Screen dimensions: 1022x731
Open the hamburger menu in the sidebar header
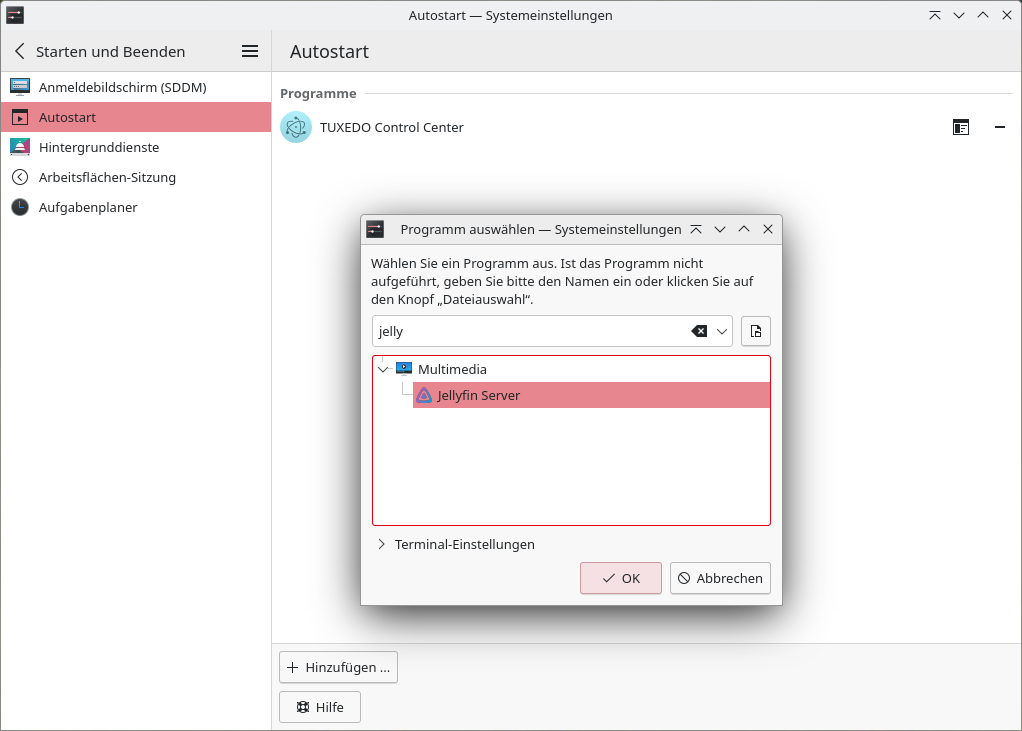pyautogui.click(x=249, y=51)
